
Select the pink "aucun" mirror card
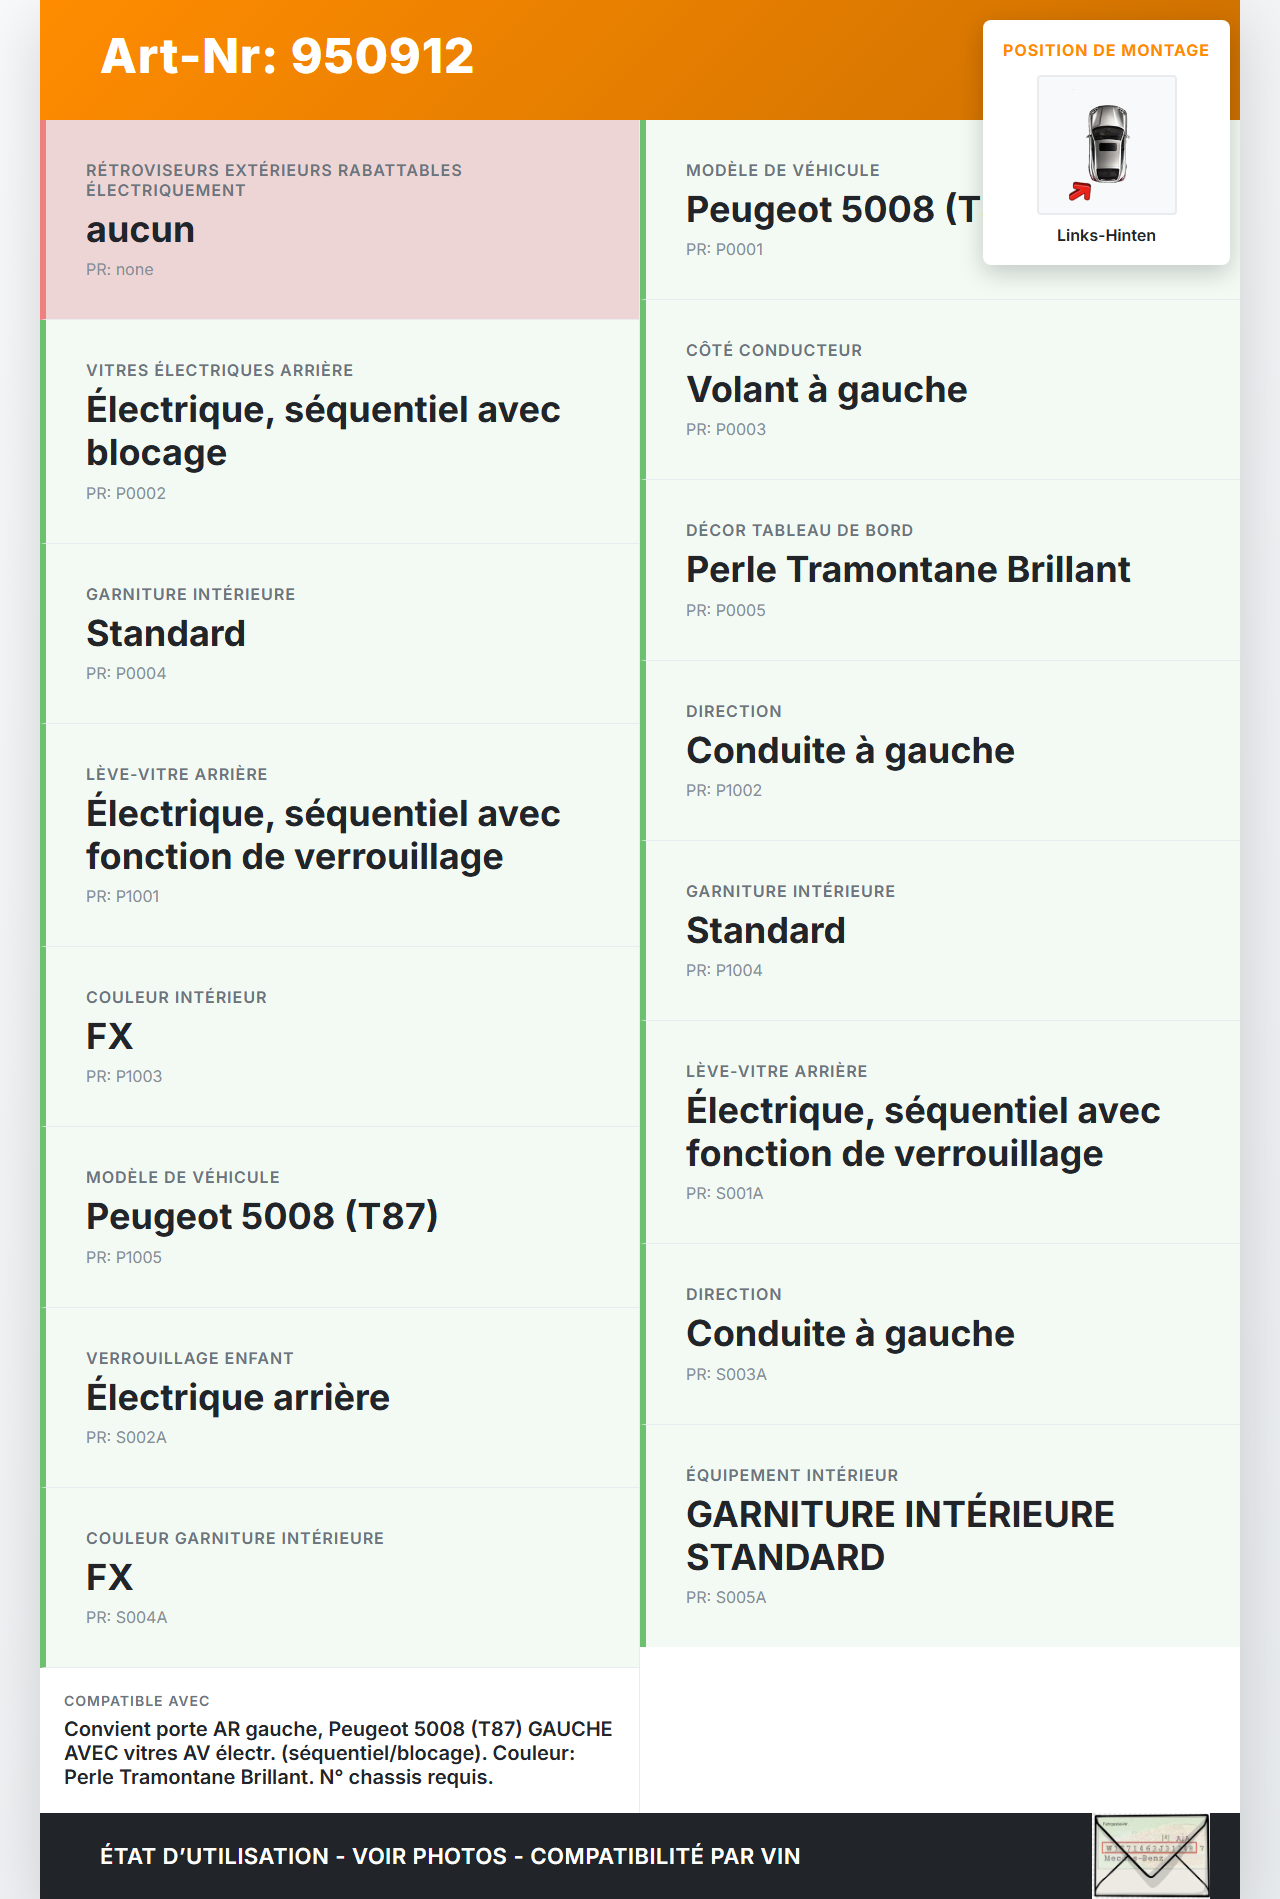[340, 220]
